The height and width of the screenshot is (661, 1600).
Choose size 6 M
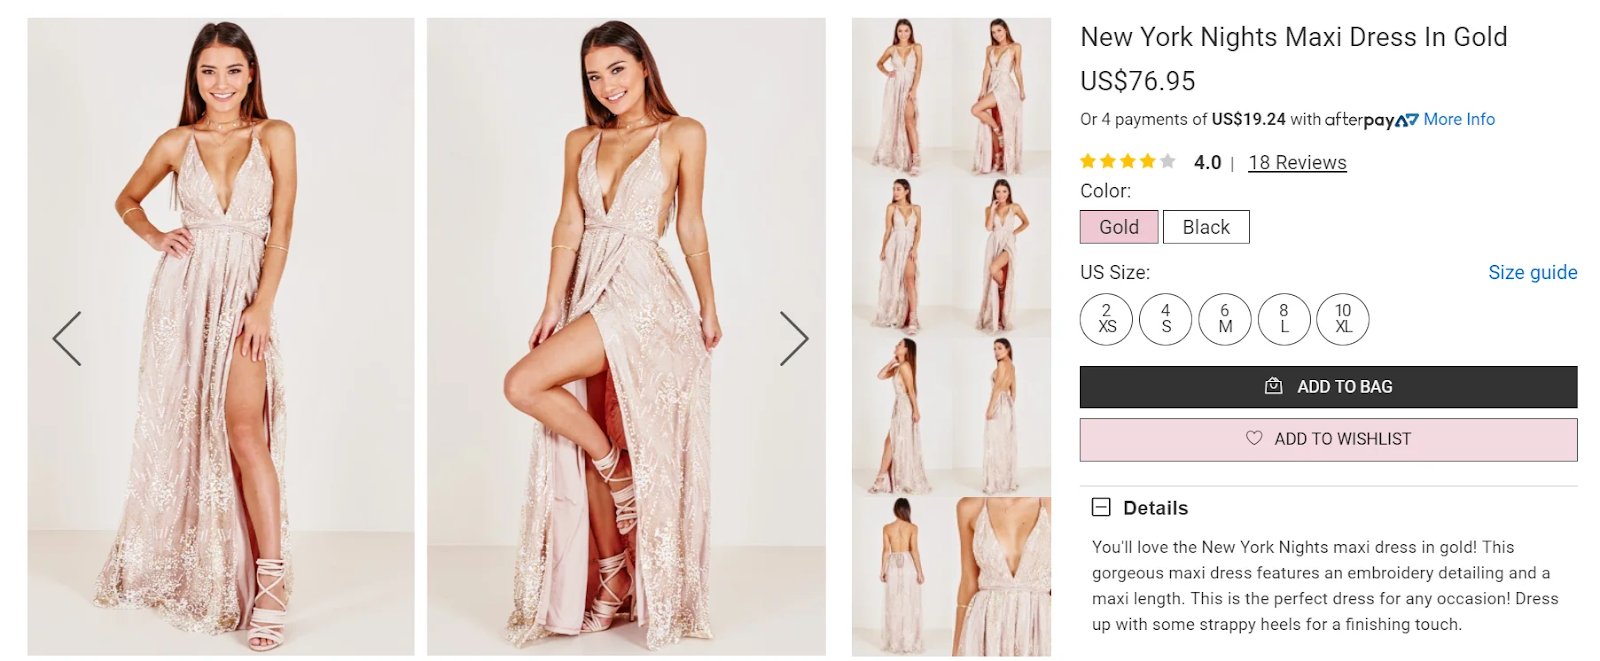coord(1225,319)
